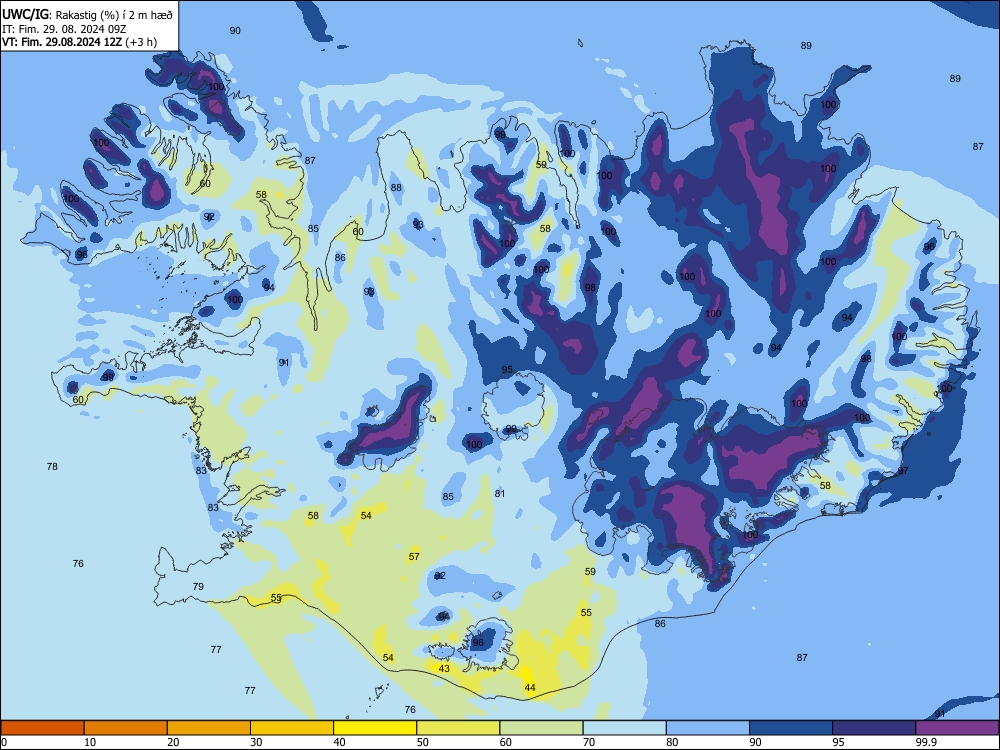Click the 57 humidity value on the map
Screen dimensions: 1000x750
click(x=414, y=557)
